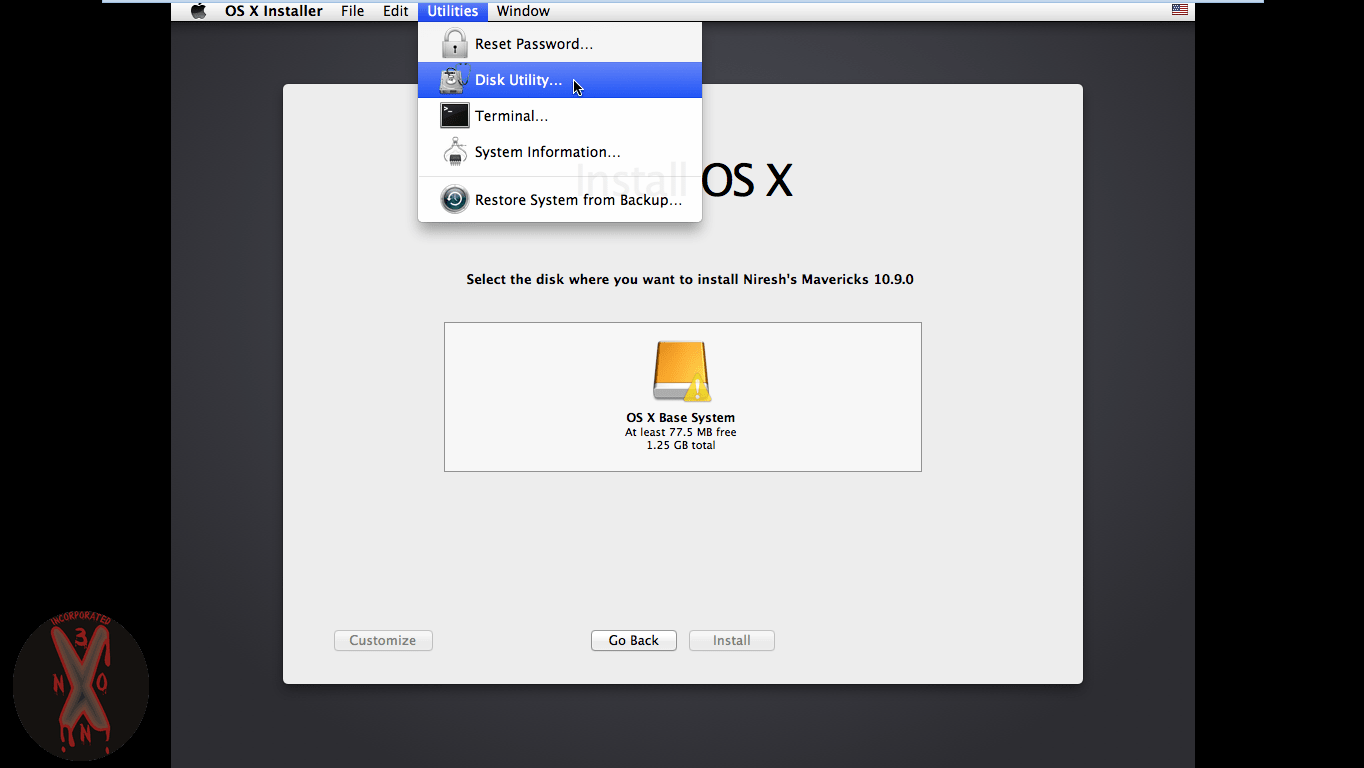
Task: Click the Install button
Action: [x=732, y=640]
